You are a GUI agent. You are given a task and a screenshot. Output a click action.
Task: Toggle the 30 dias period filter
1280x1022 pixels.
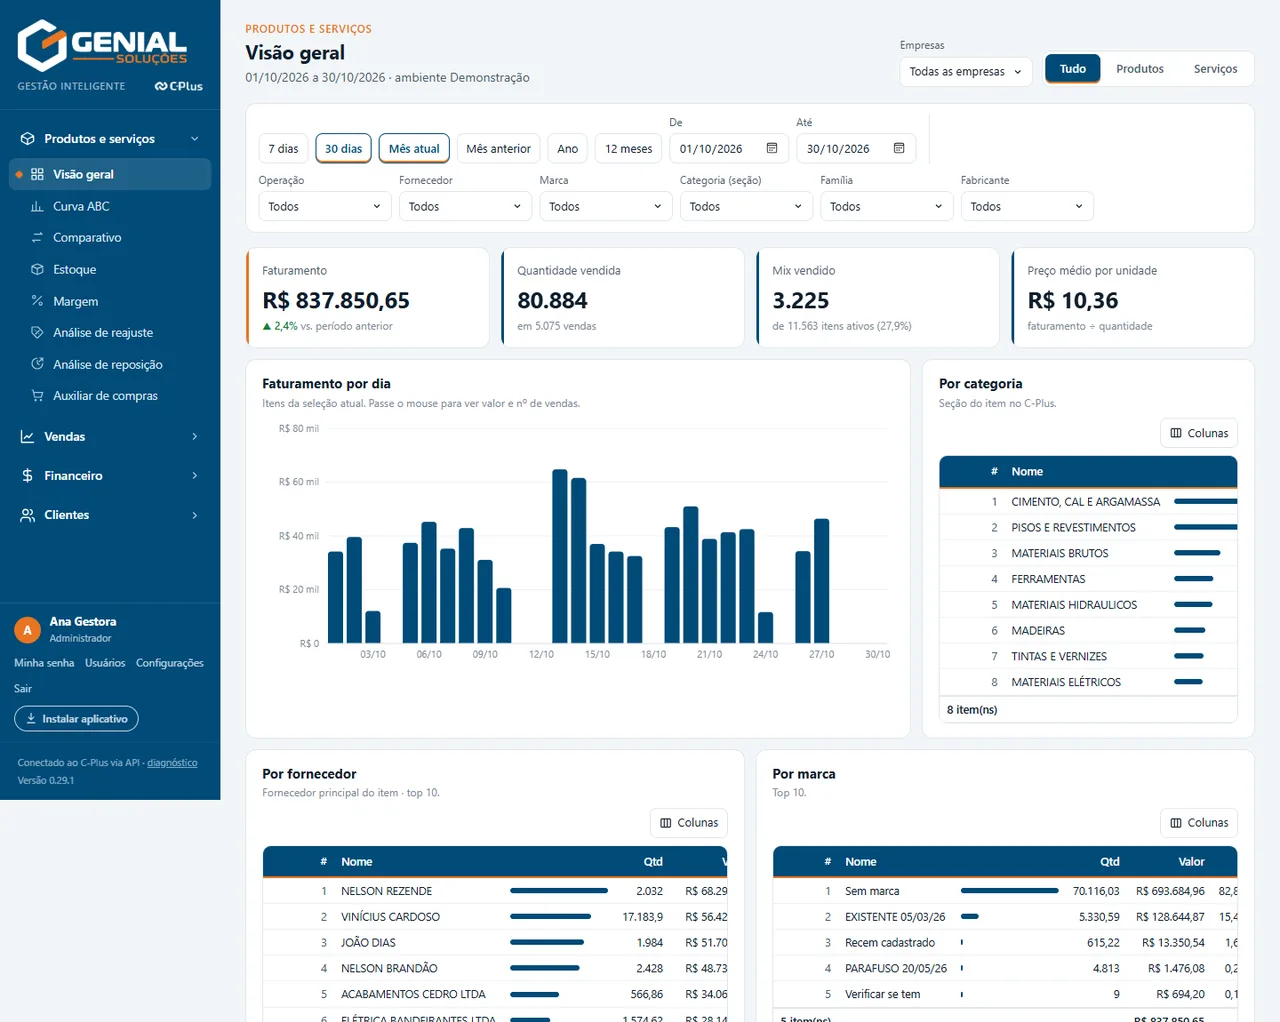[x=343, y=149]
